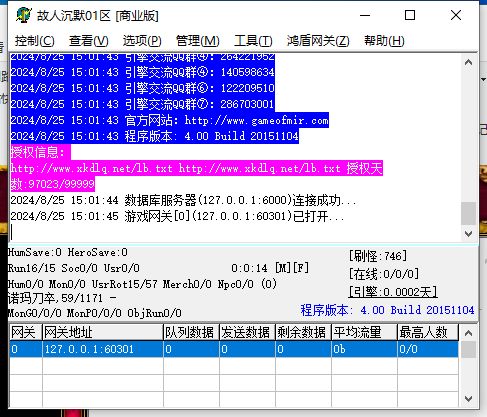Viewport: 487px width, 417px height.
Task: Click the Run16/15 Soc0/0 Usr0/0 status text
Action: pyautogui.click(x=74, y=268)
